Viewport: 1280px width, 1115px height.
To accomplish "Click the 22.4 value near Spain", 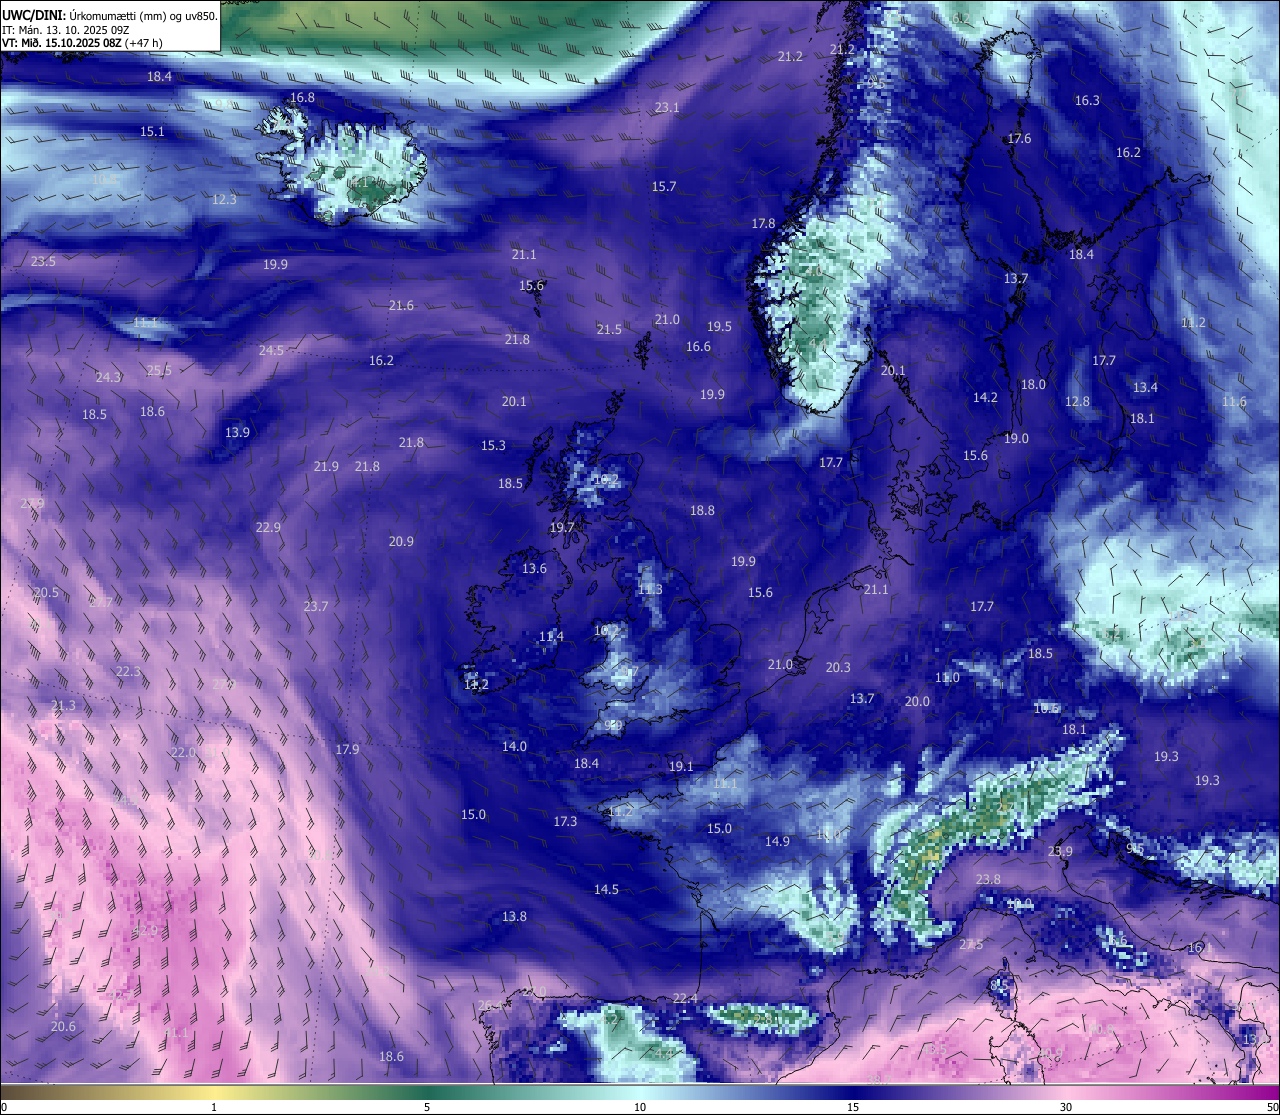I will coord(685,999).
